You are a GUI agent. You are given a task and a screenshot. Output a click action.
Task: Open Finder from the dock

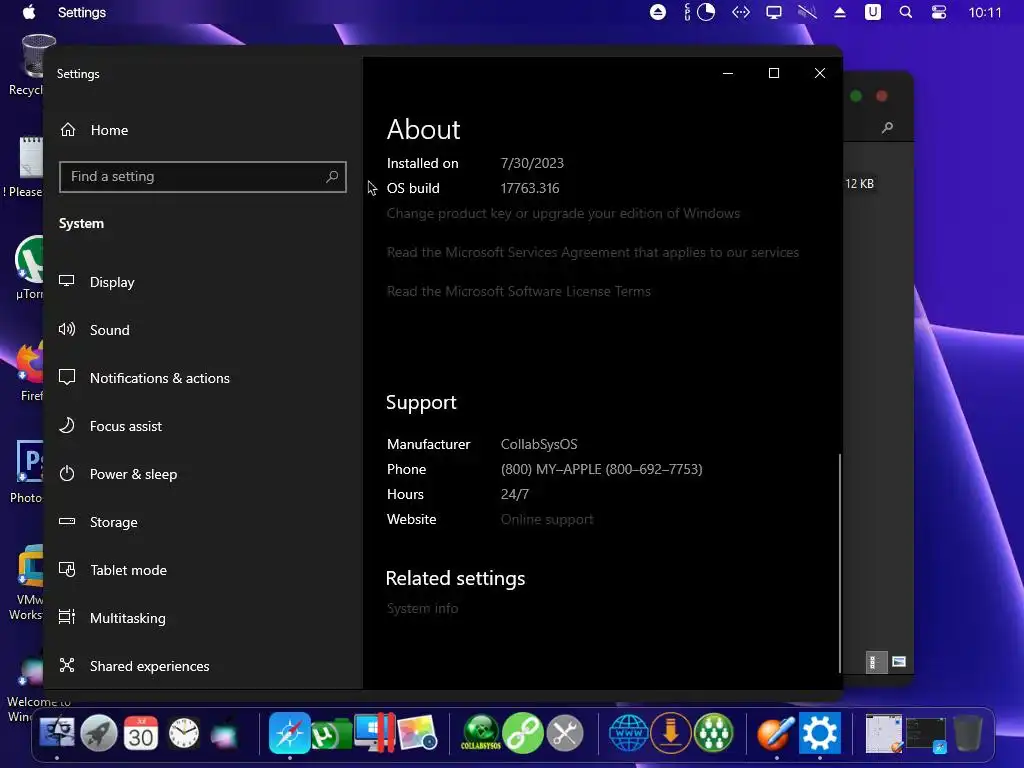(x=57, y=733)
